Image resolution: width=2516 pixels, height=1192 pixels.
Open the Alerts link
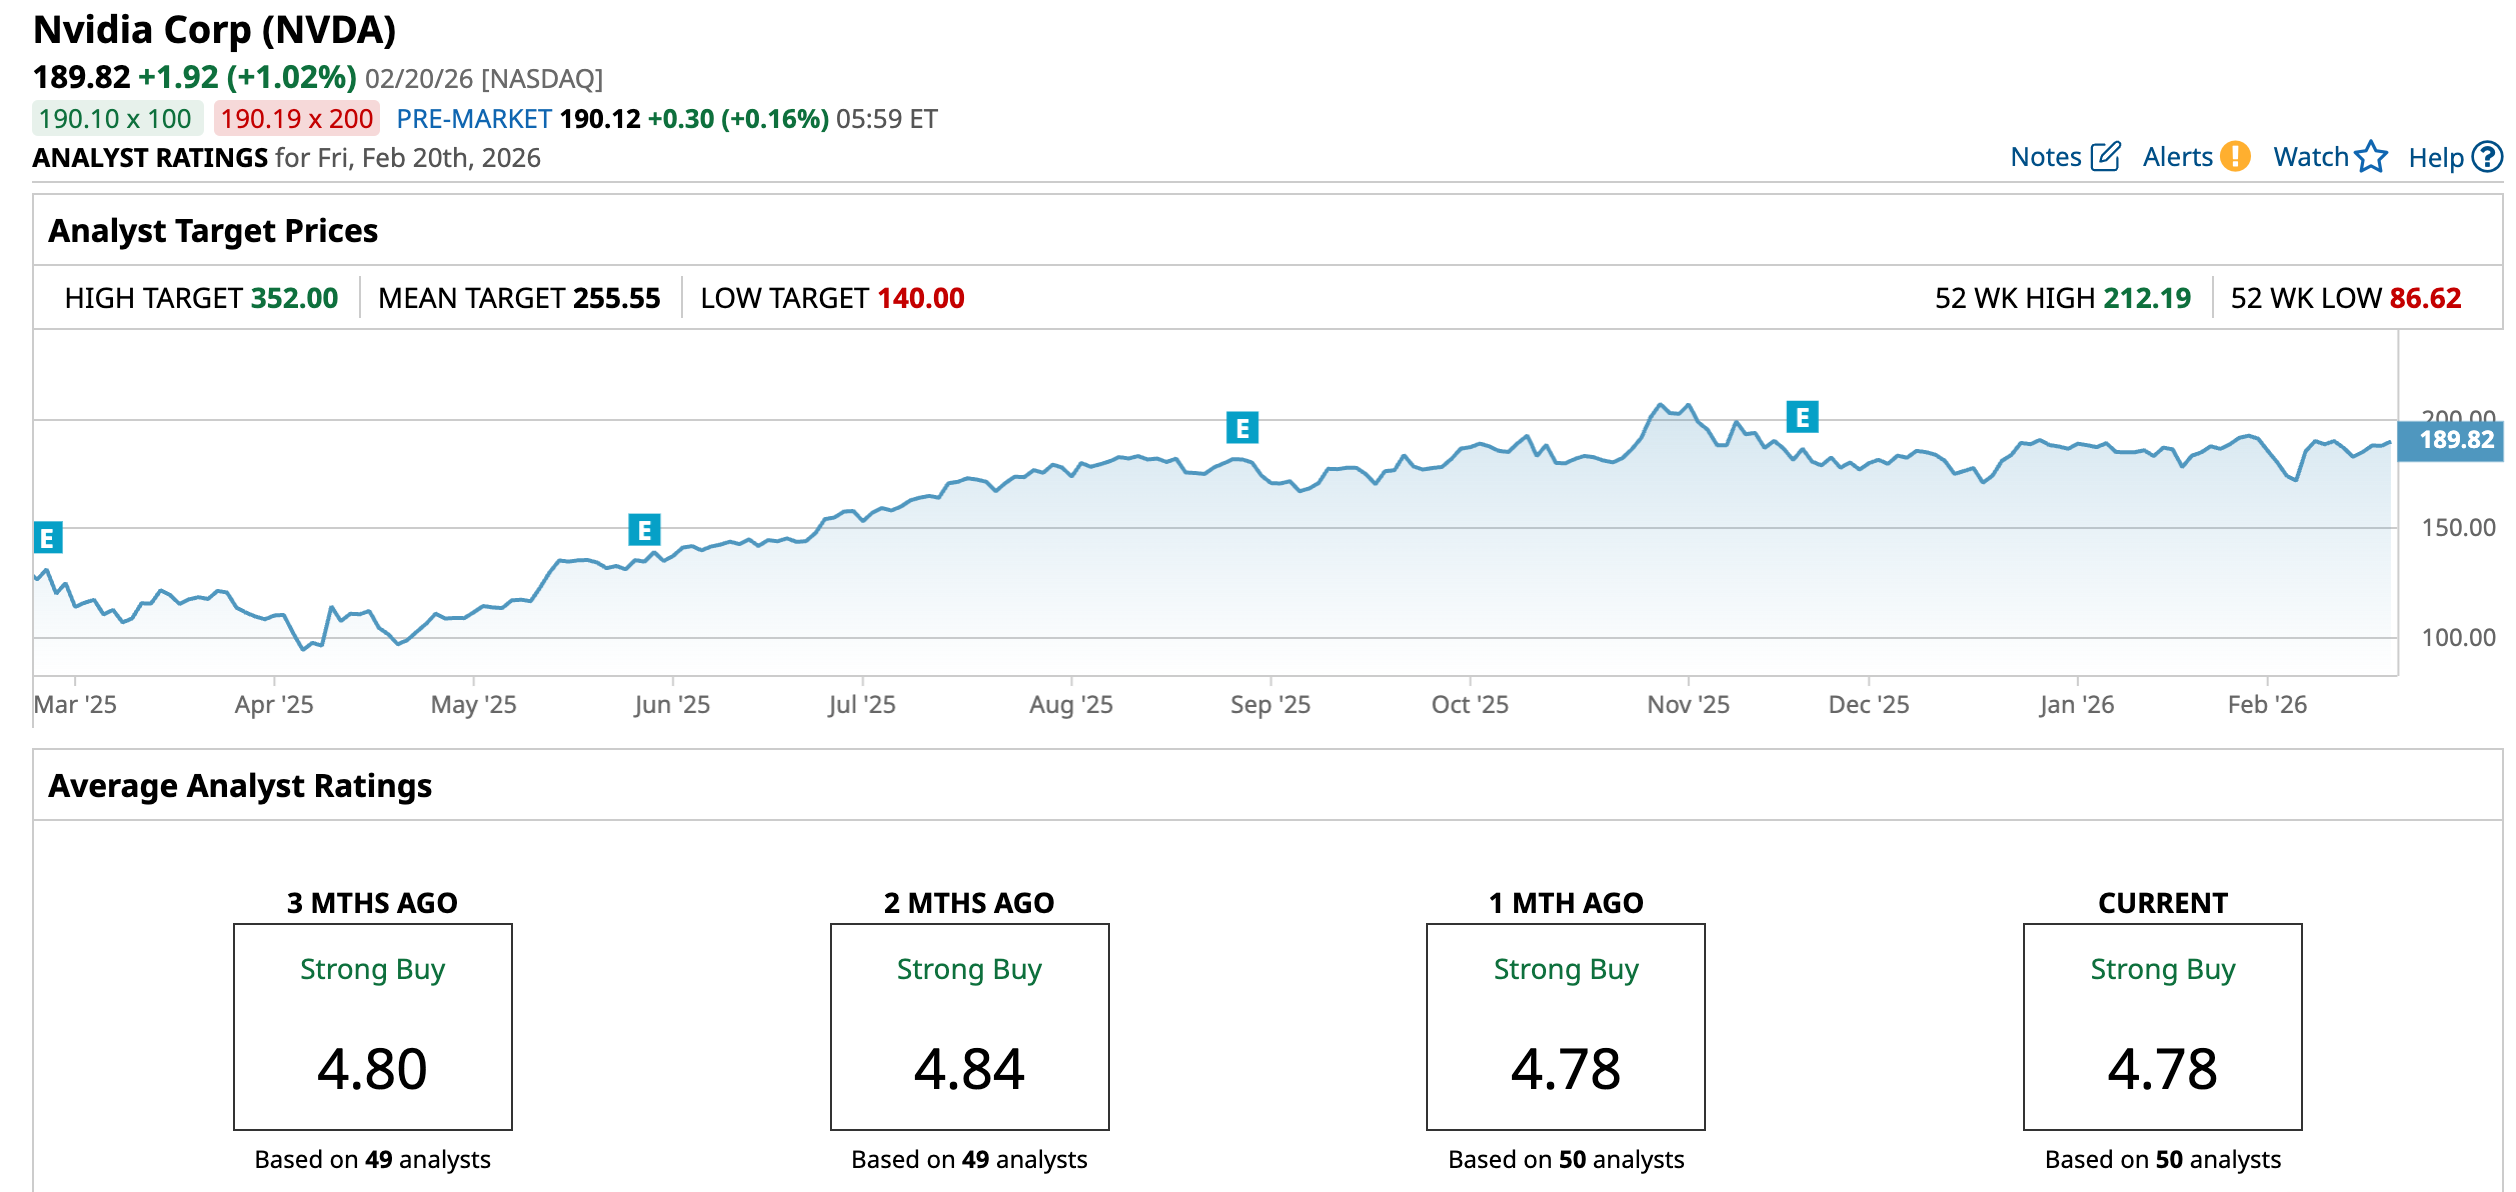[2177, 157]
